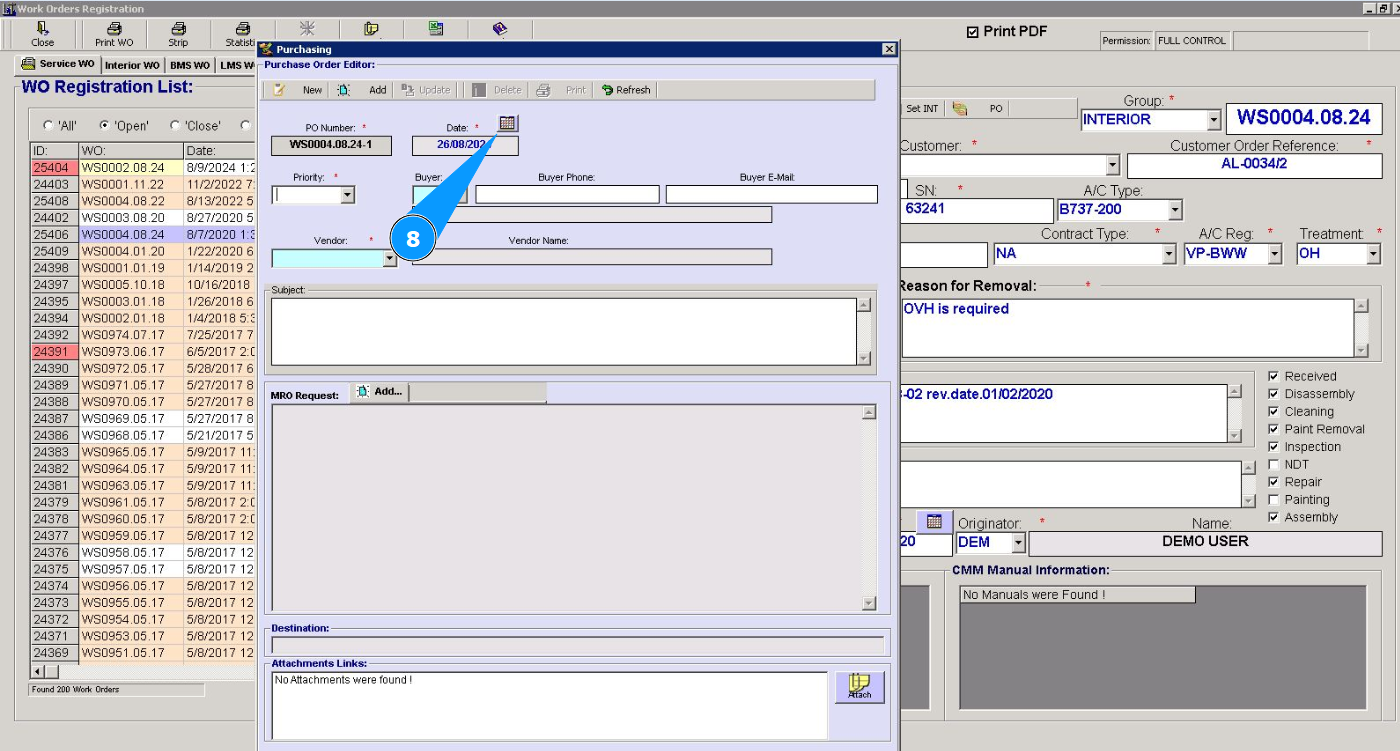This screenshot has width=1400, height=751.
Task: Open Statistics from the main toolbar
Action: 241,34
